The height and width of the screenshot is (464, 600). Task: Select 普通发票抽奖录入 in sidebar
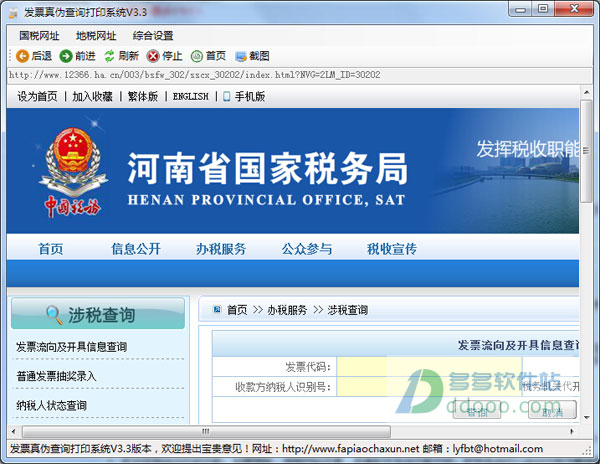click(x=56, y=376)
